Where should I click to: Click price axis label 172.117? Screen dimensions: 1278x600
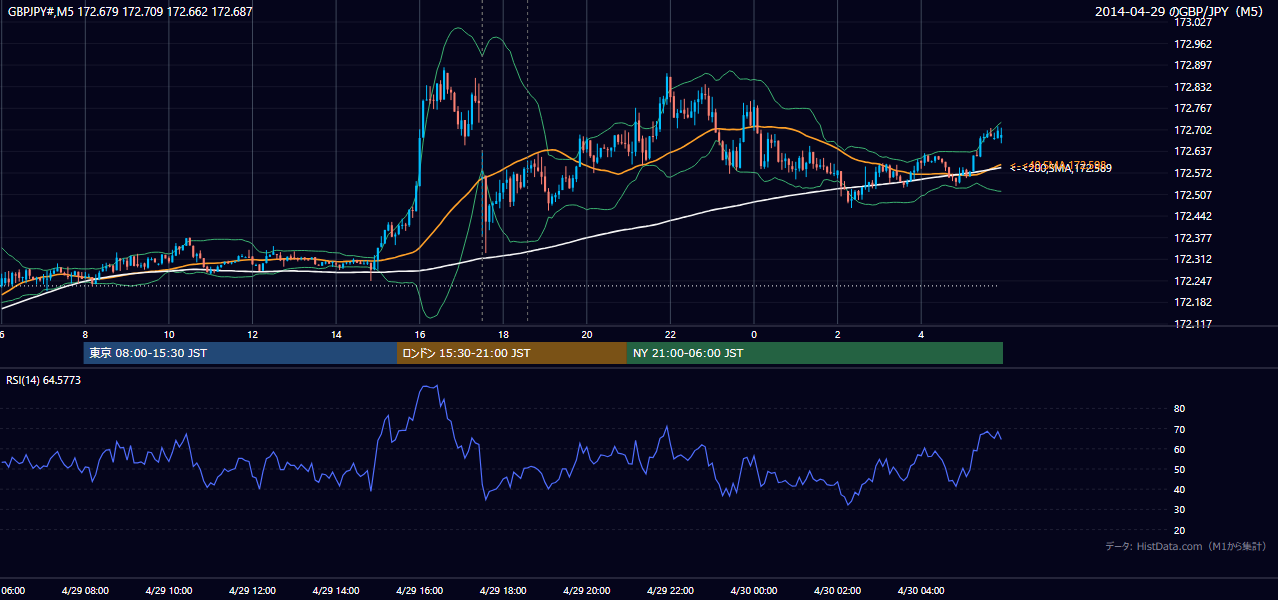coord(1192,324)
